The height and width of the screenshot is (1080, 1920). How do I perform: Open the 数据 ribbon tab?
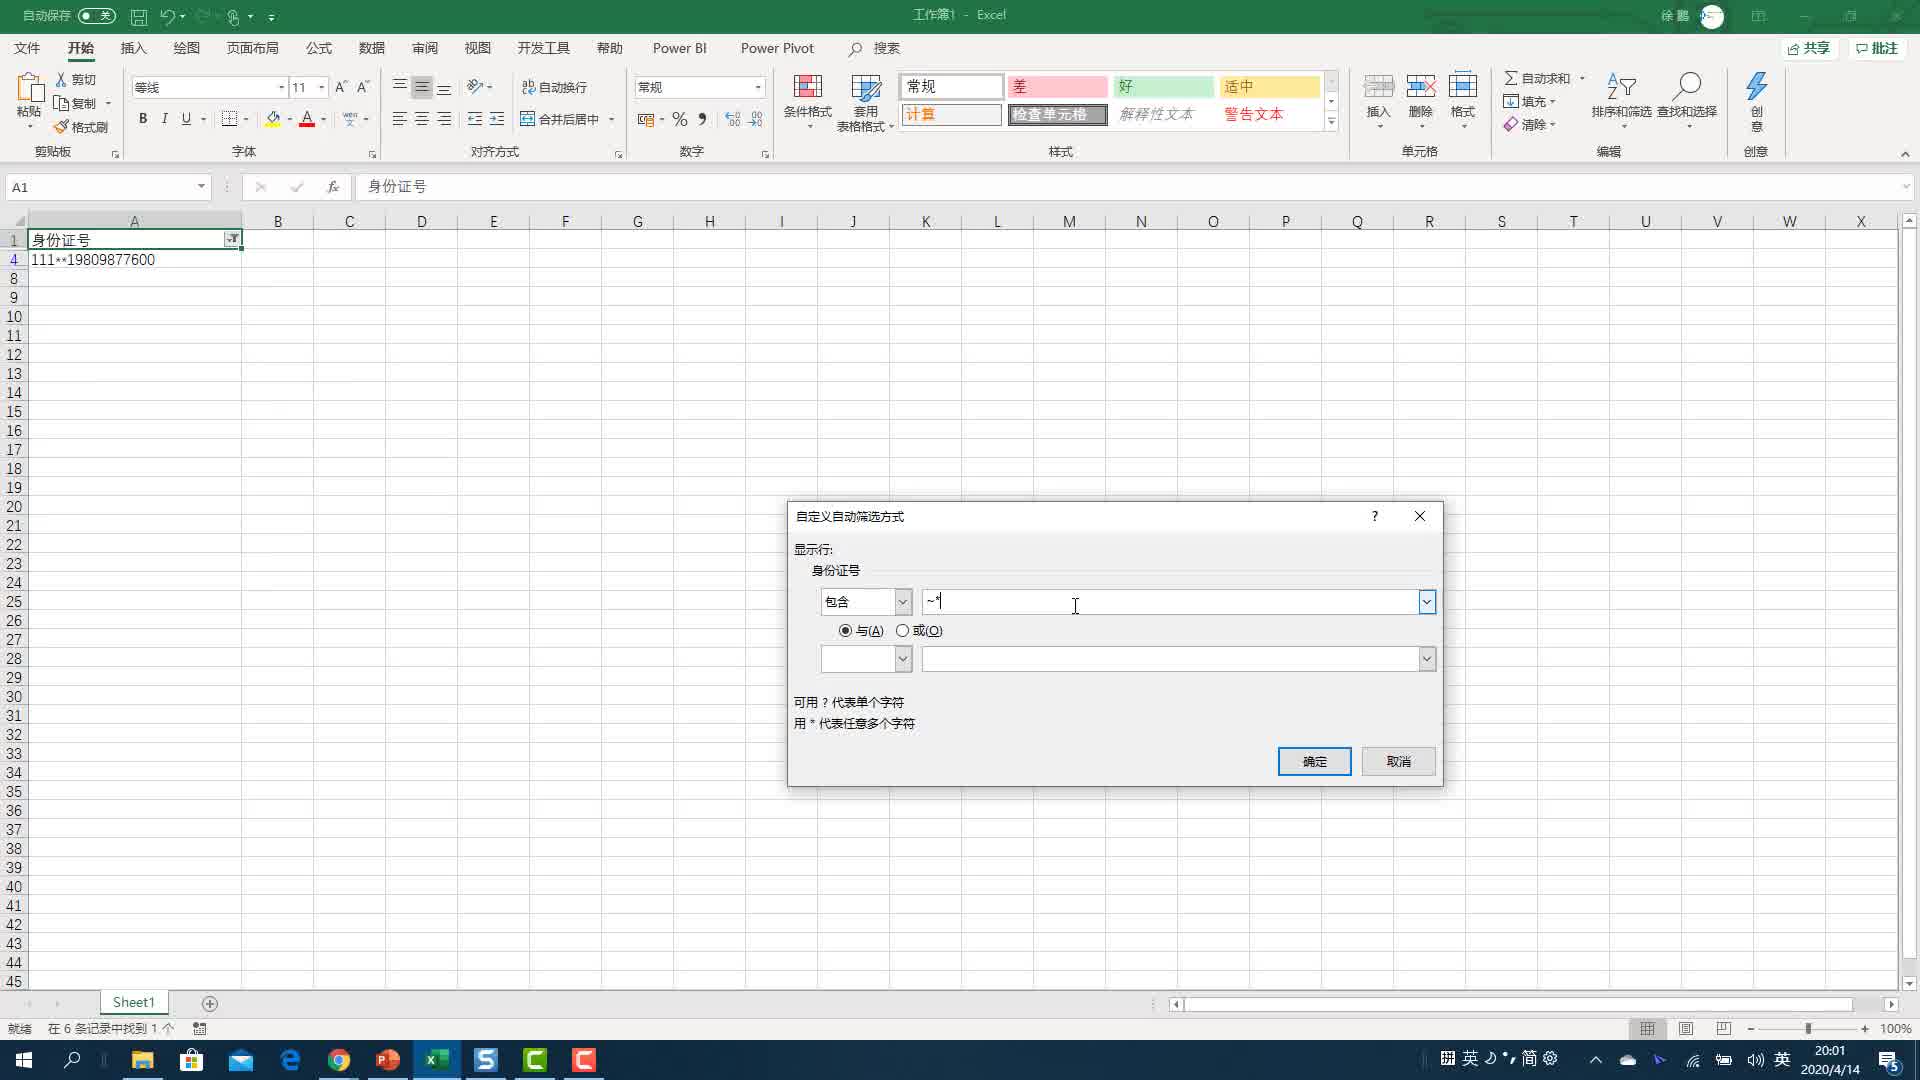click(x=372, y=48)
